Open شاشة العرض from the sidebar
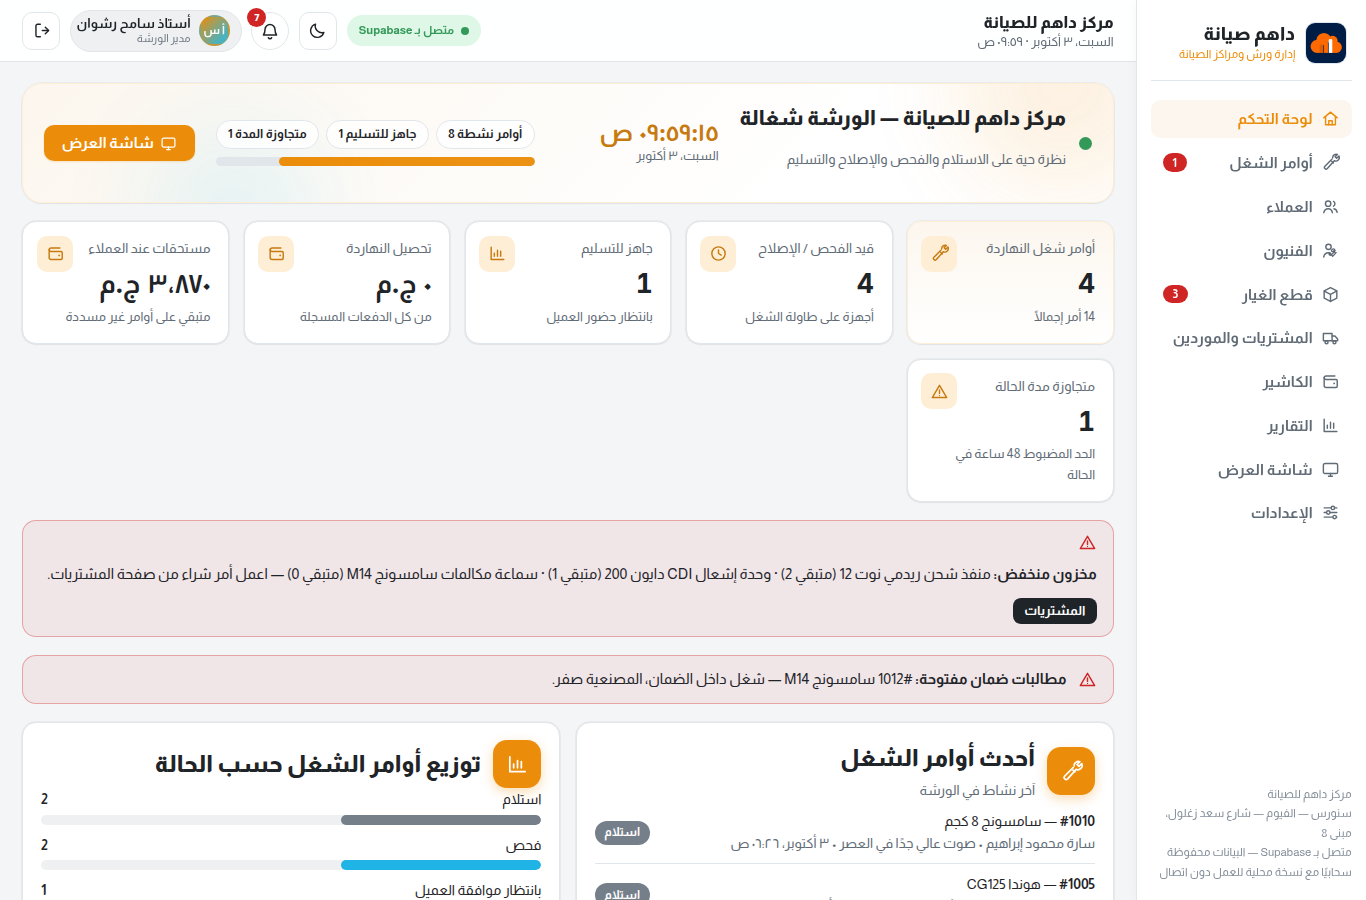Image resolution: width=1366 pixels, height=900 pixels. pos(1251,470)
